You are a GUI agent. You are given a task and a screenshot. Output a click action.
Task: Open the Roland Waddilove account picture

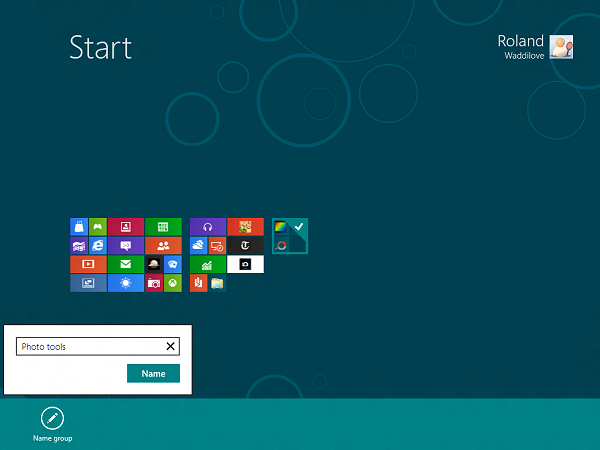tap(561, 47)
